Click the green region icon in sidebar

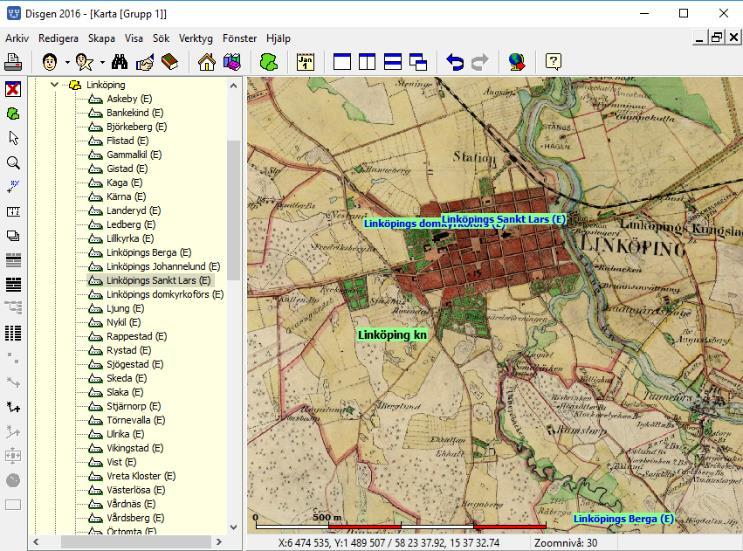pyautogui.click(x=13, y=114)
